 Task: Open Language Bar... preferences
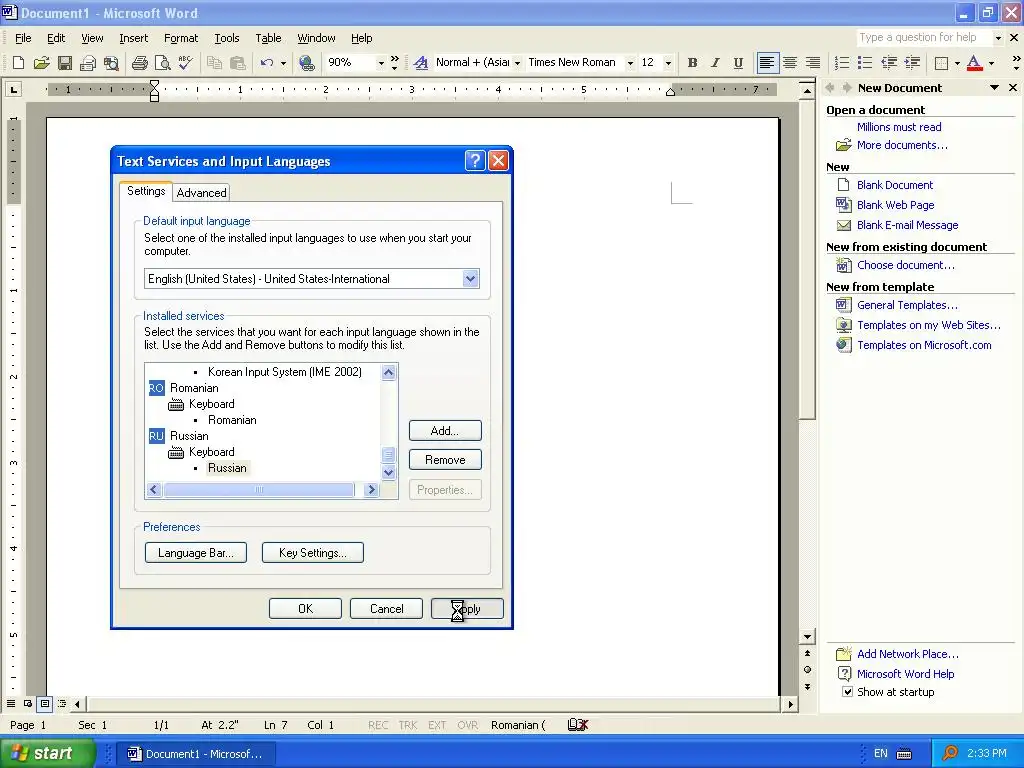pyautogui.click(x=195, y=552)
